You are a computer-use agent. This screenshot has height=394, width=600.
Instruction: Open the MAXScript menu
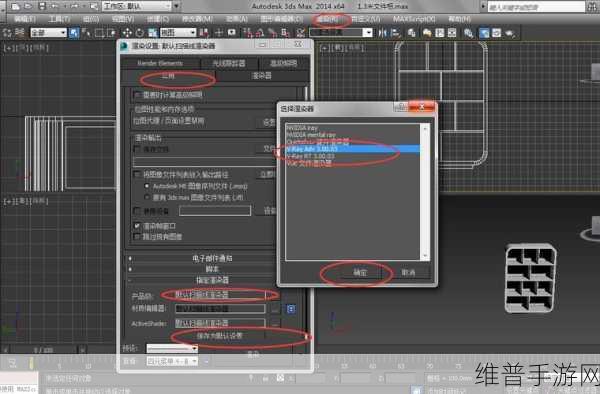[x=414, y=19]
